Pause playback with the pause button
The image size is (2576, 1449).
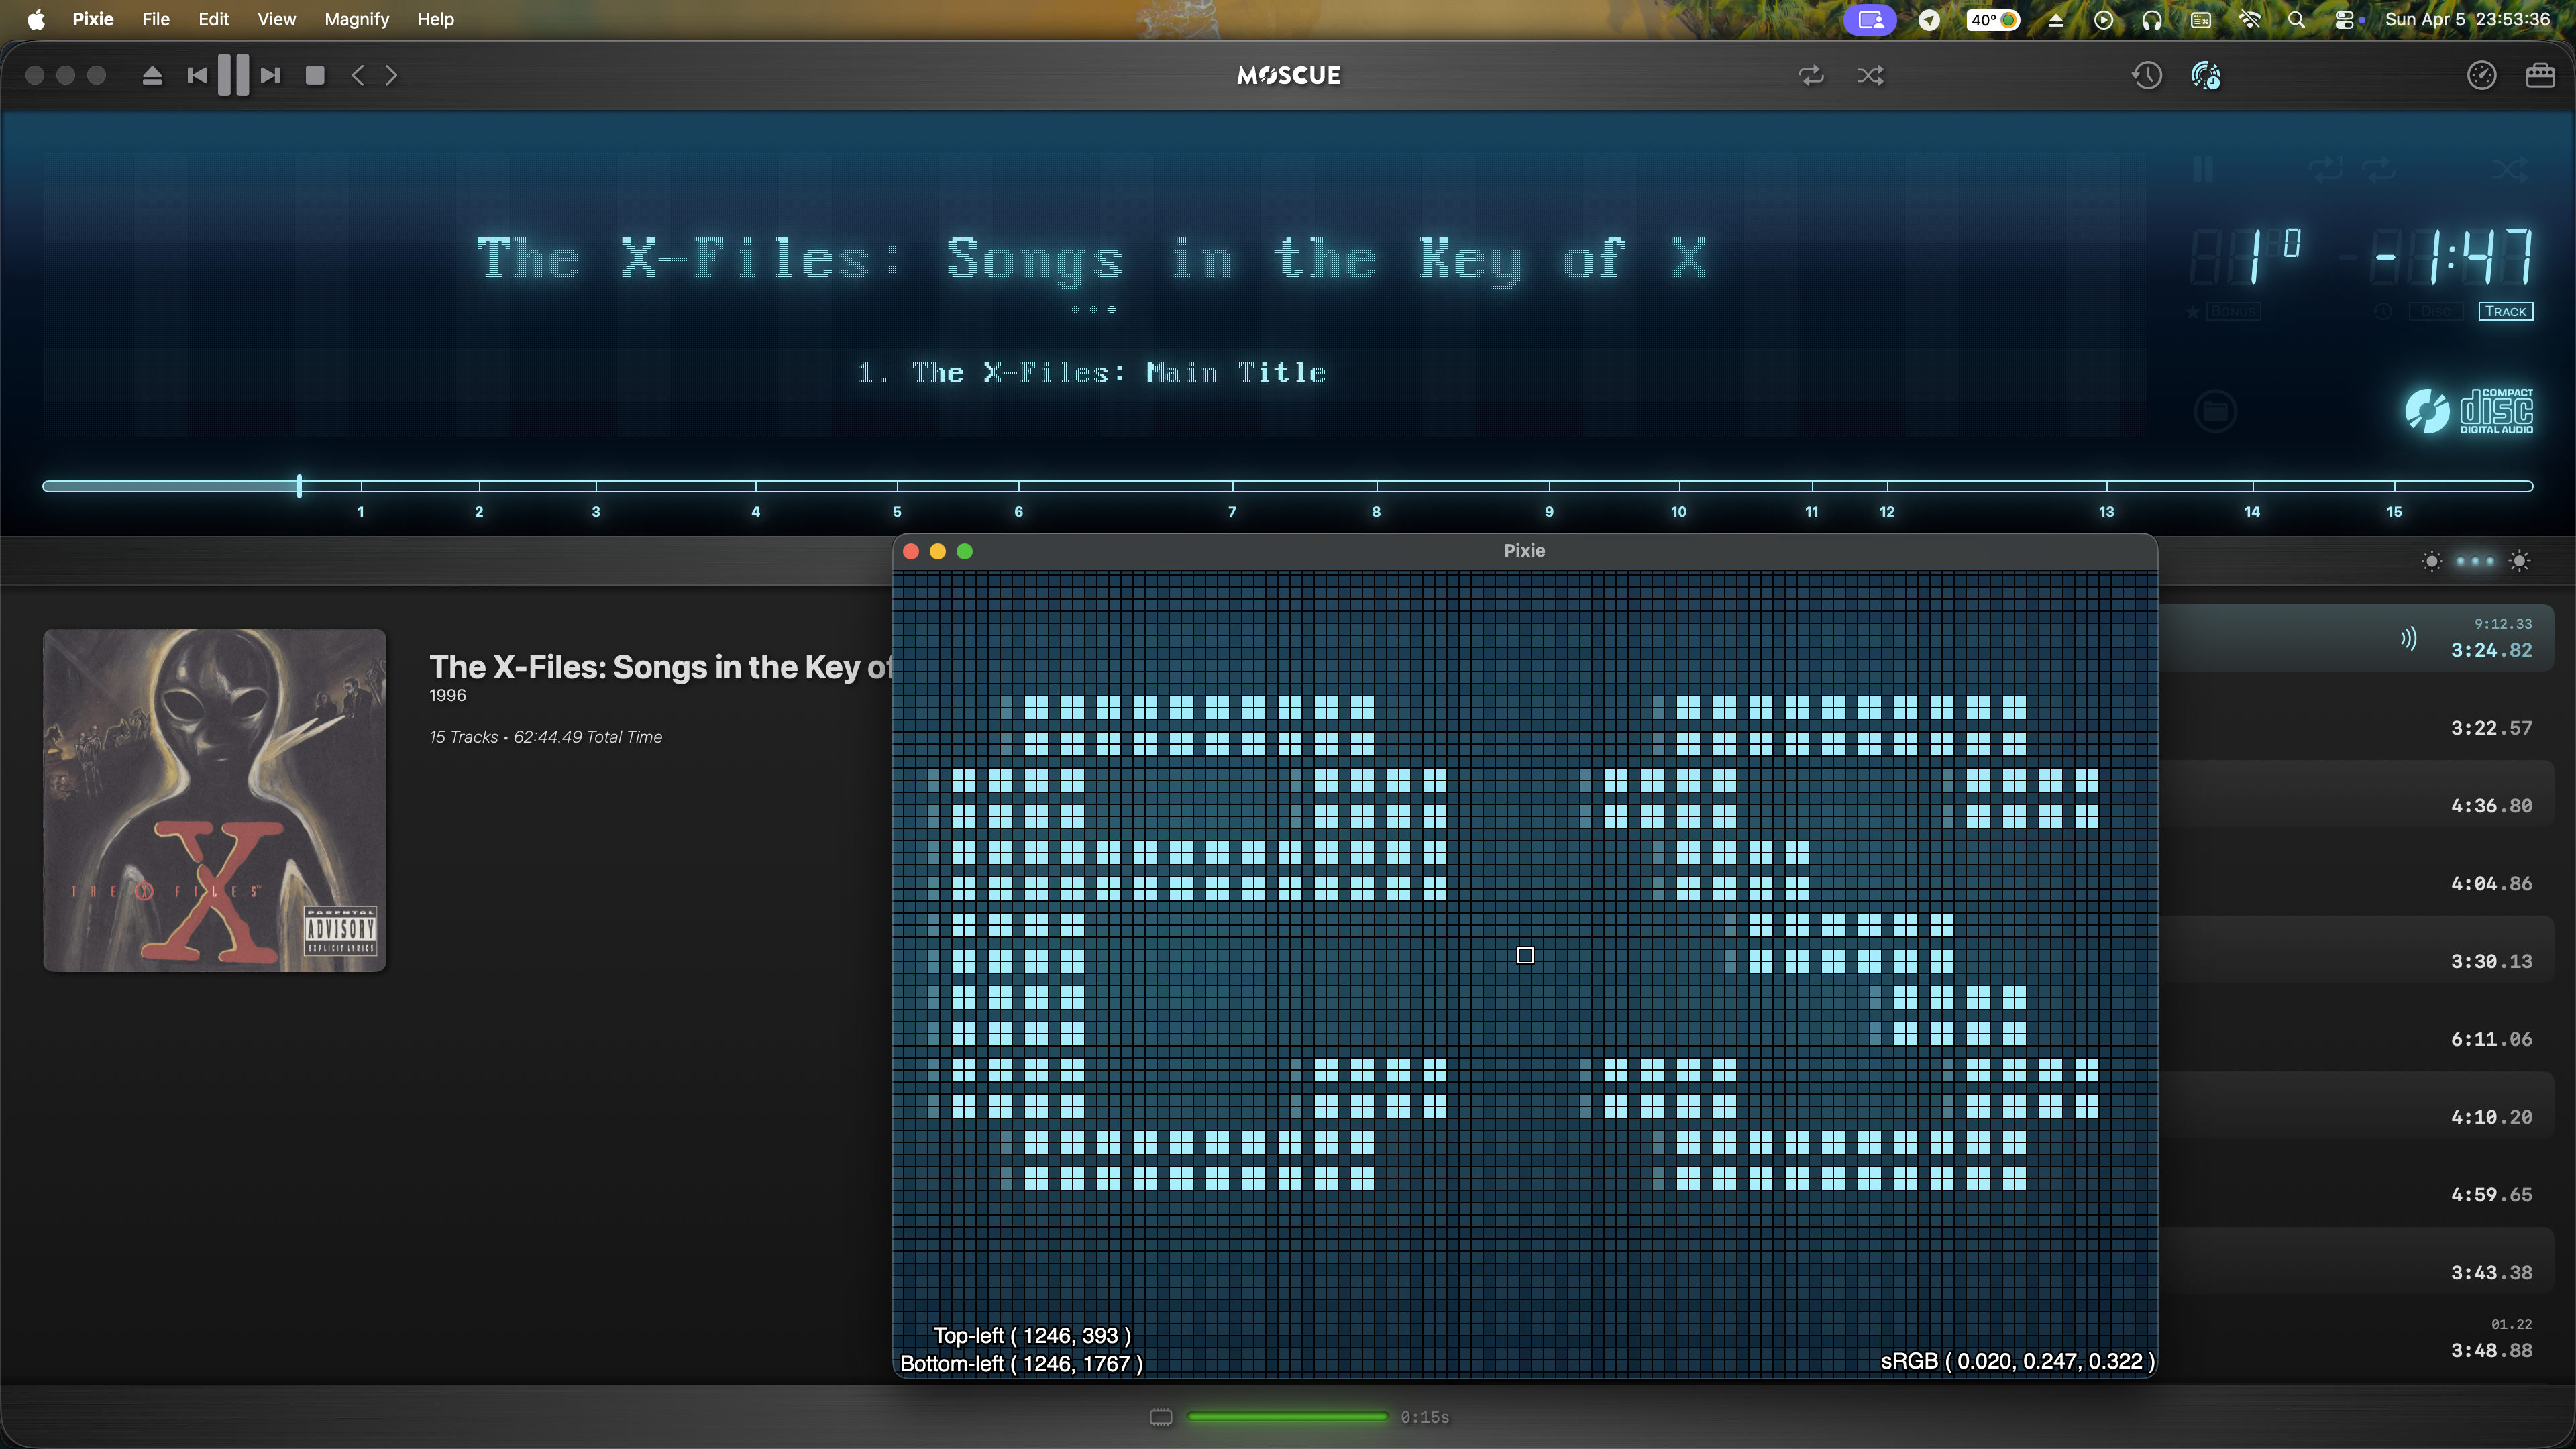click(x=233, y=76)
